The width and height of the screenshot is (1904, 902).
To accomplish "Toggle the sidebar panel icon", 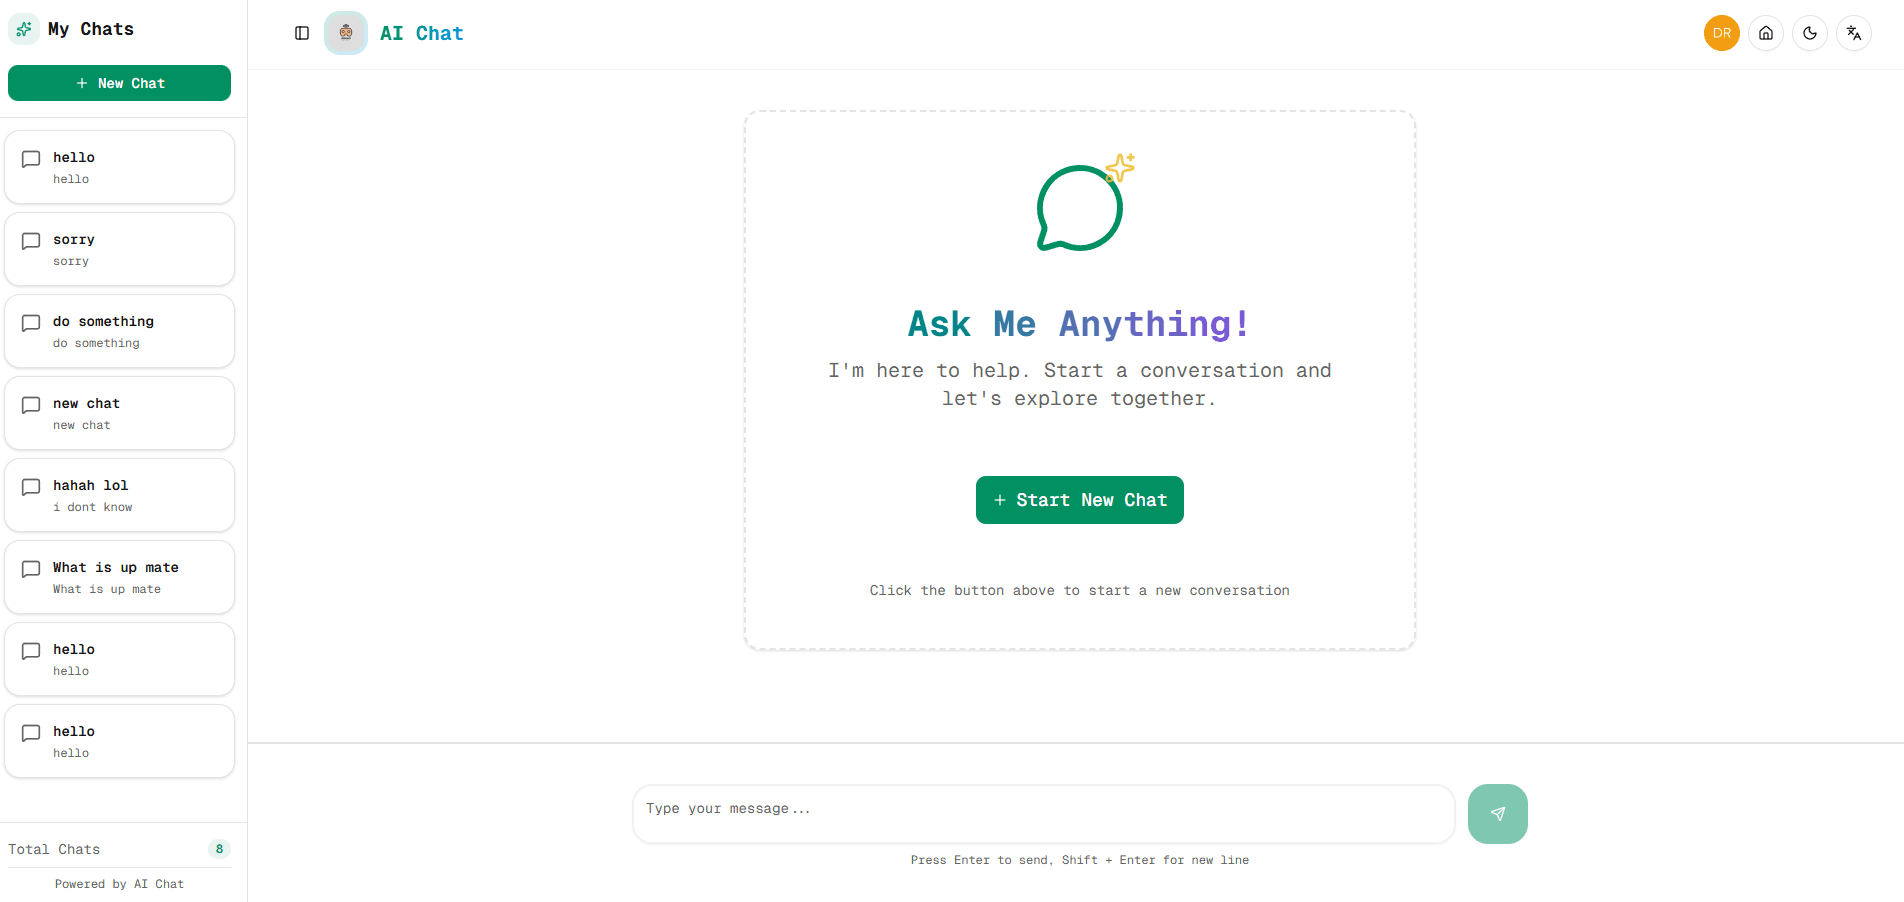I will pos(302,33).
